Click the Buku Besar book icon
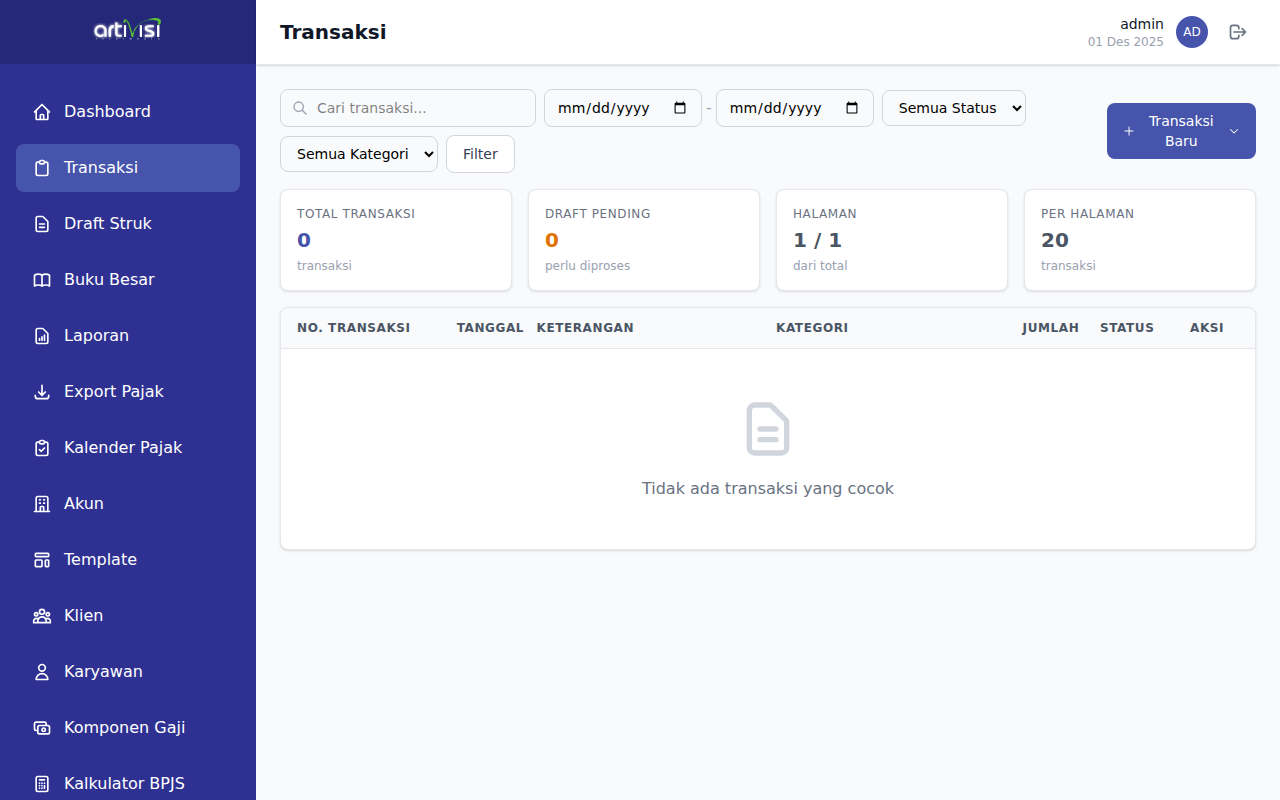Image resolution: width=1280 pixels, height=800 pixels. pos(42,280)
